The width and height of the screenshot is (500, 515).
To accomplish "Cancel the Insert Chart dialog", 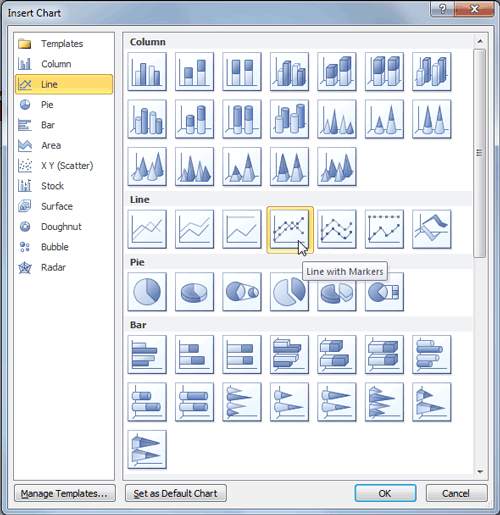I will tap(456, 493).
